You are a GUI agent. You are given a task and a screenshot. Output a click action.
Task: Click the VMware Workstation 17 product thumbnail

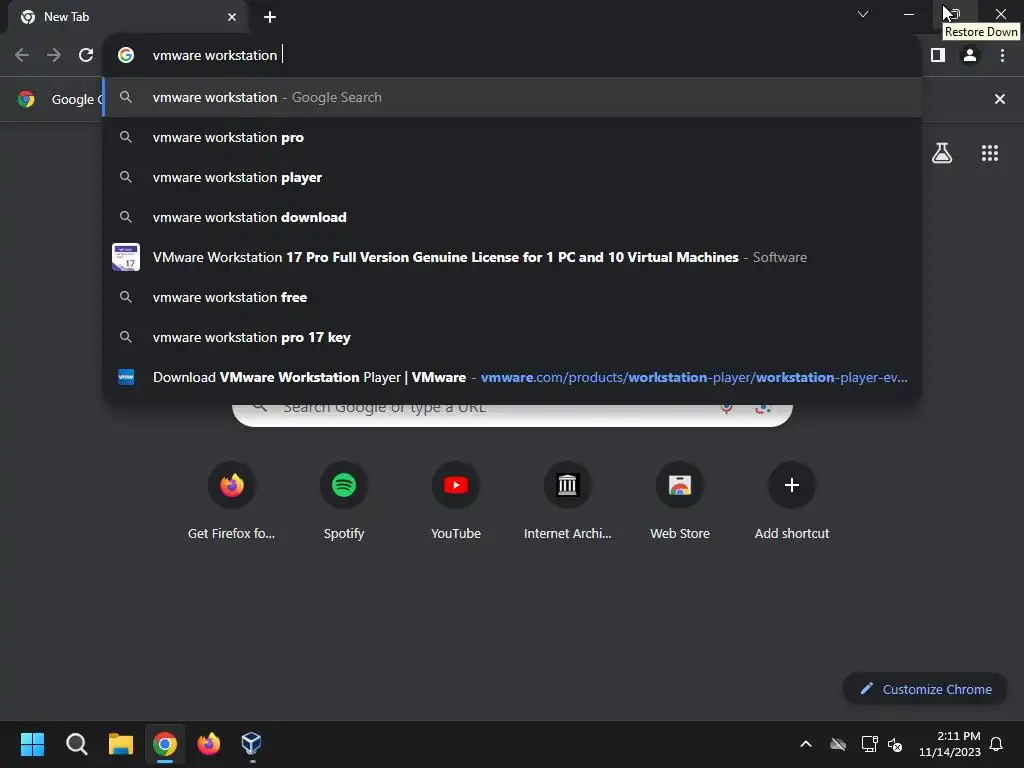[126, 257]
